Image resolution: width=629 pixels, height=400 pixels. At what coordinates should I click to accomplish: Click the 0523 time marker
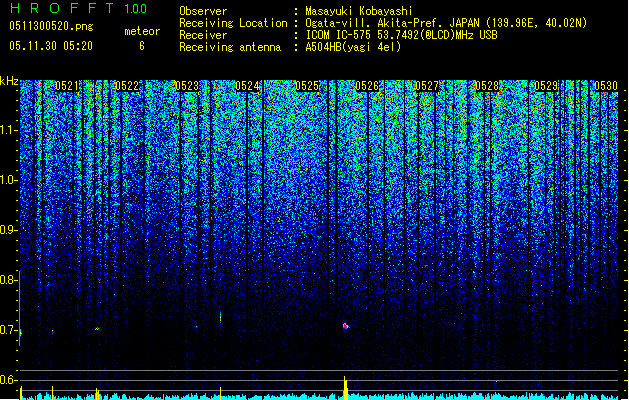coord(187,86)
